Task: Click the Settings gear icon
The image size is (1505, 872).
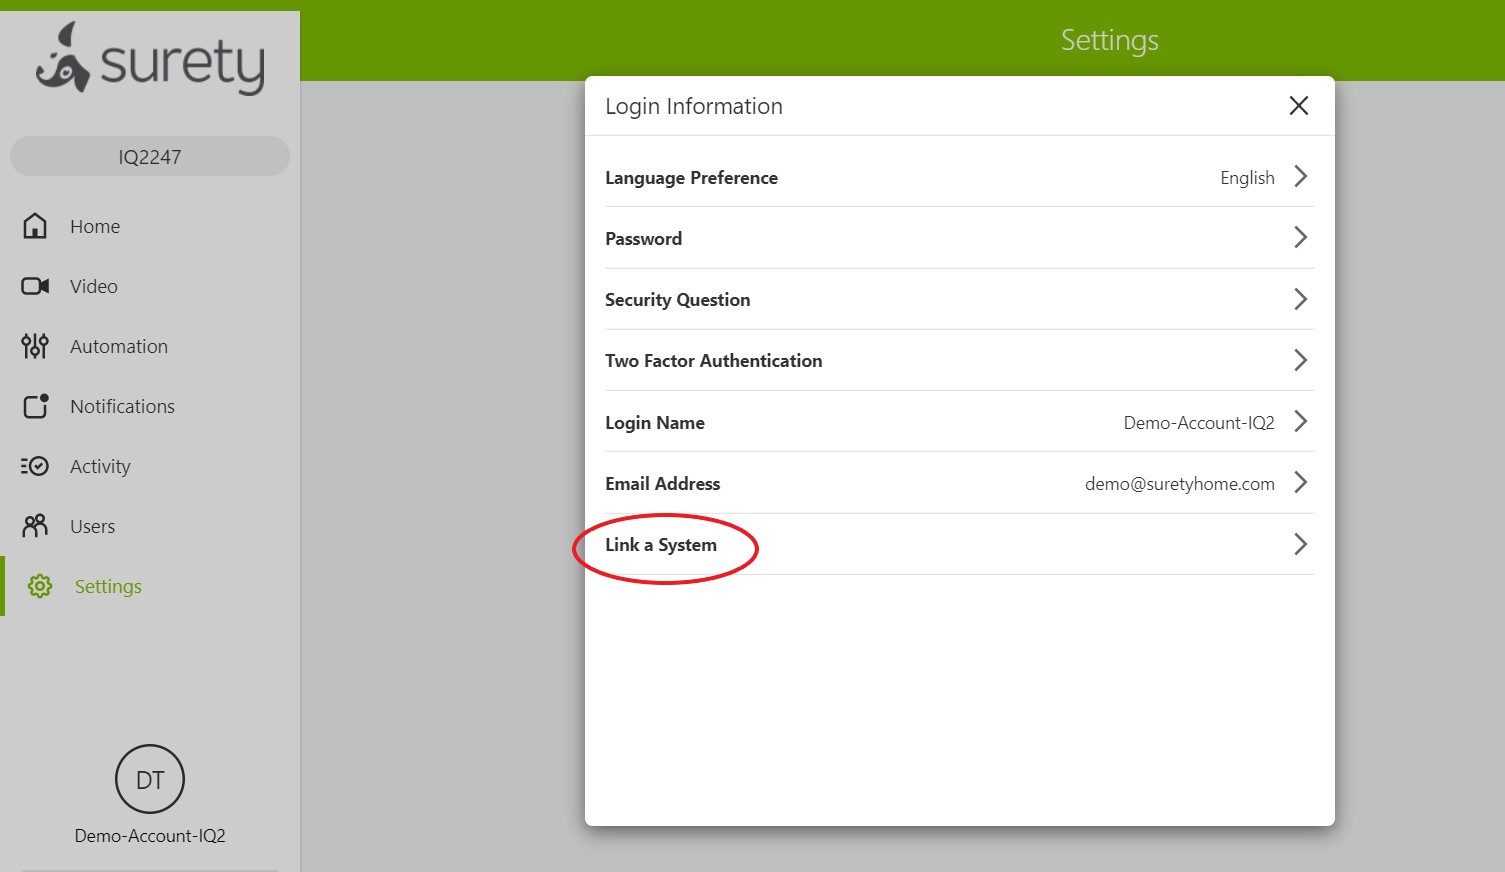Action: [39, 586]
